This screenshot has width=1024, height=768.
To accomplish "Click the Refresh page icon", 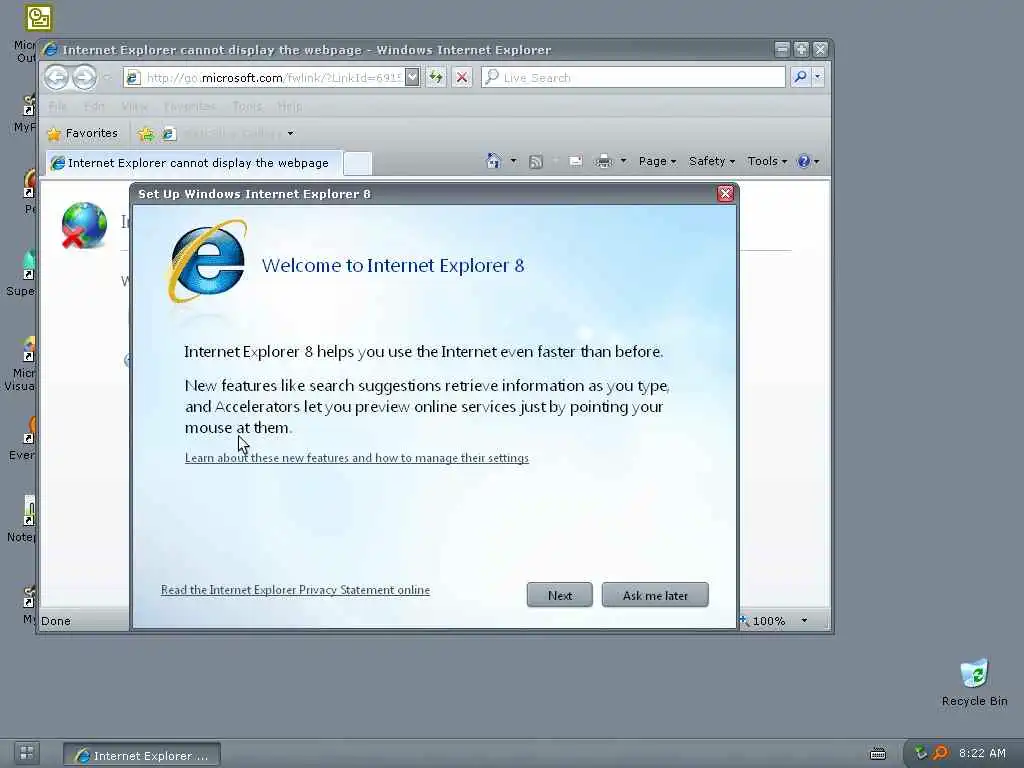I will [x=436, y=77].
